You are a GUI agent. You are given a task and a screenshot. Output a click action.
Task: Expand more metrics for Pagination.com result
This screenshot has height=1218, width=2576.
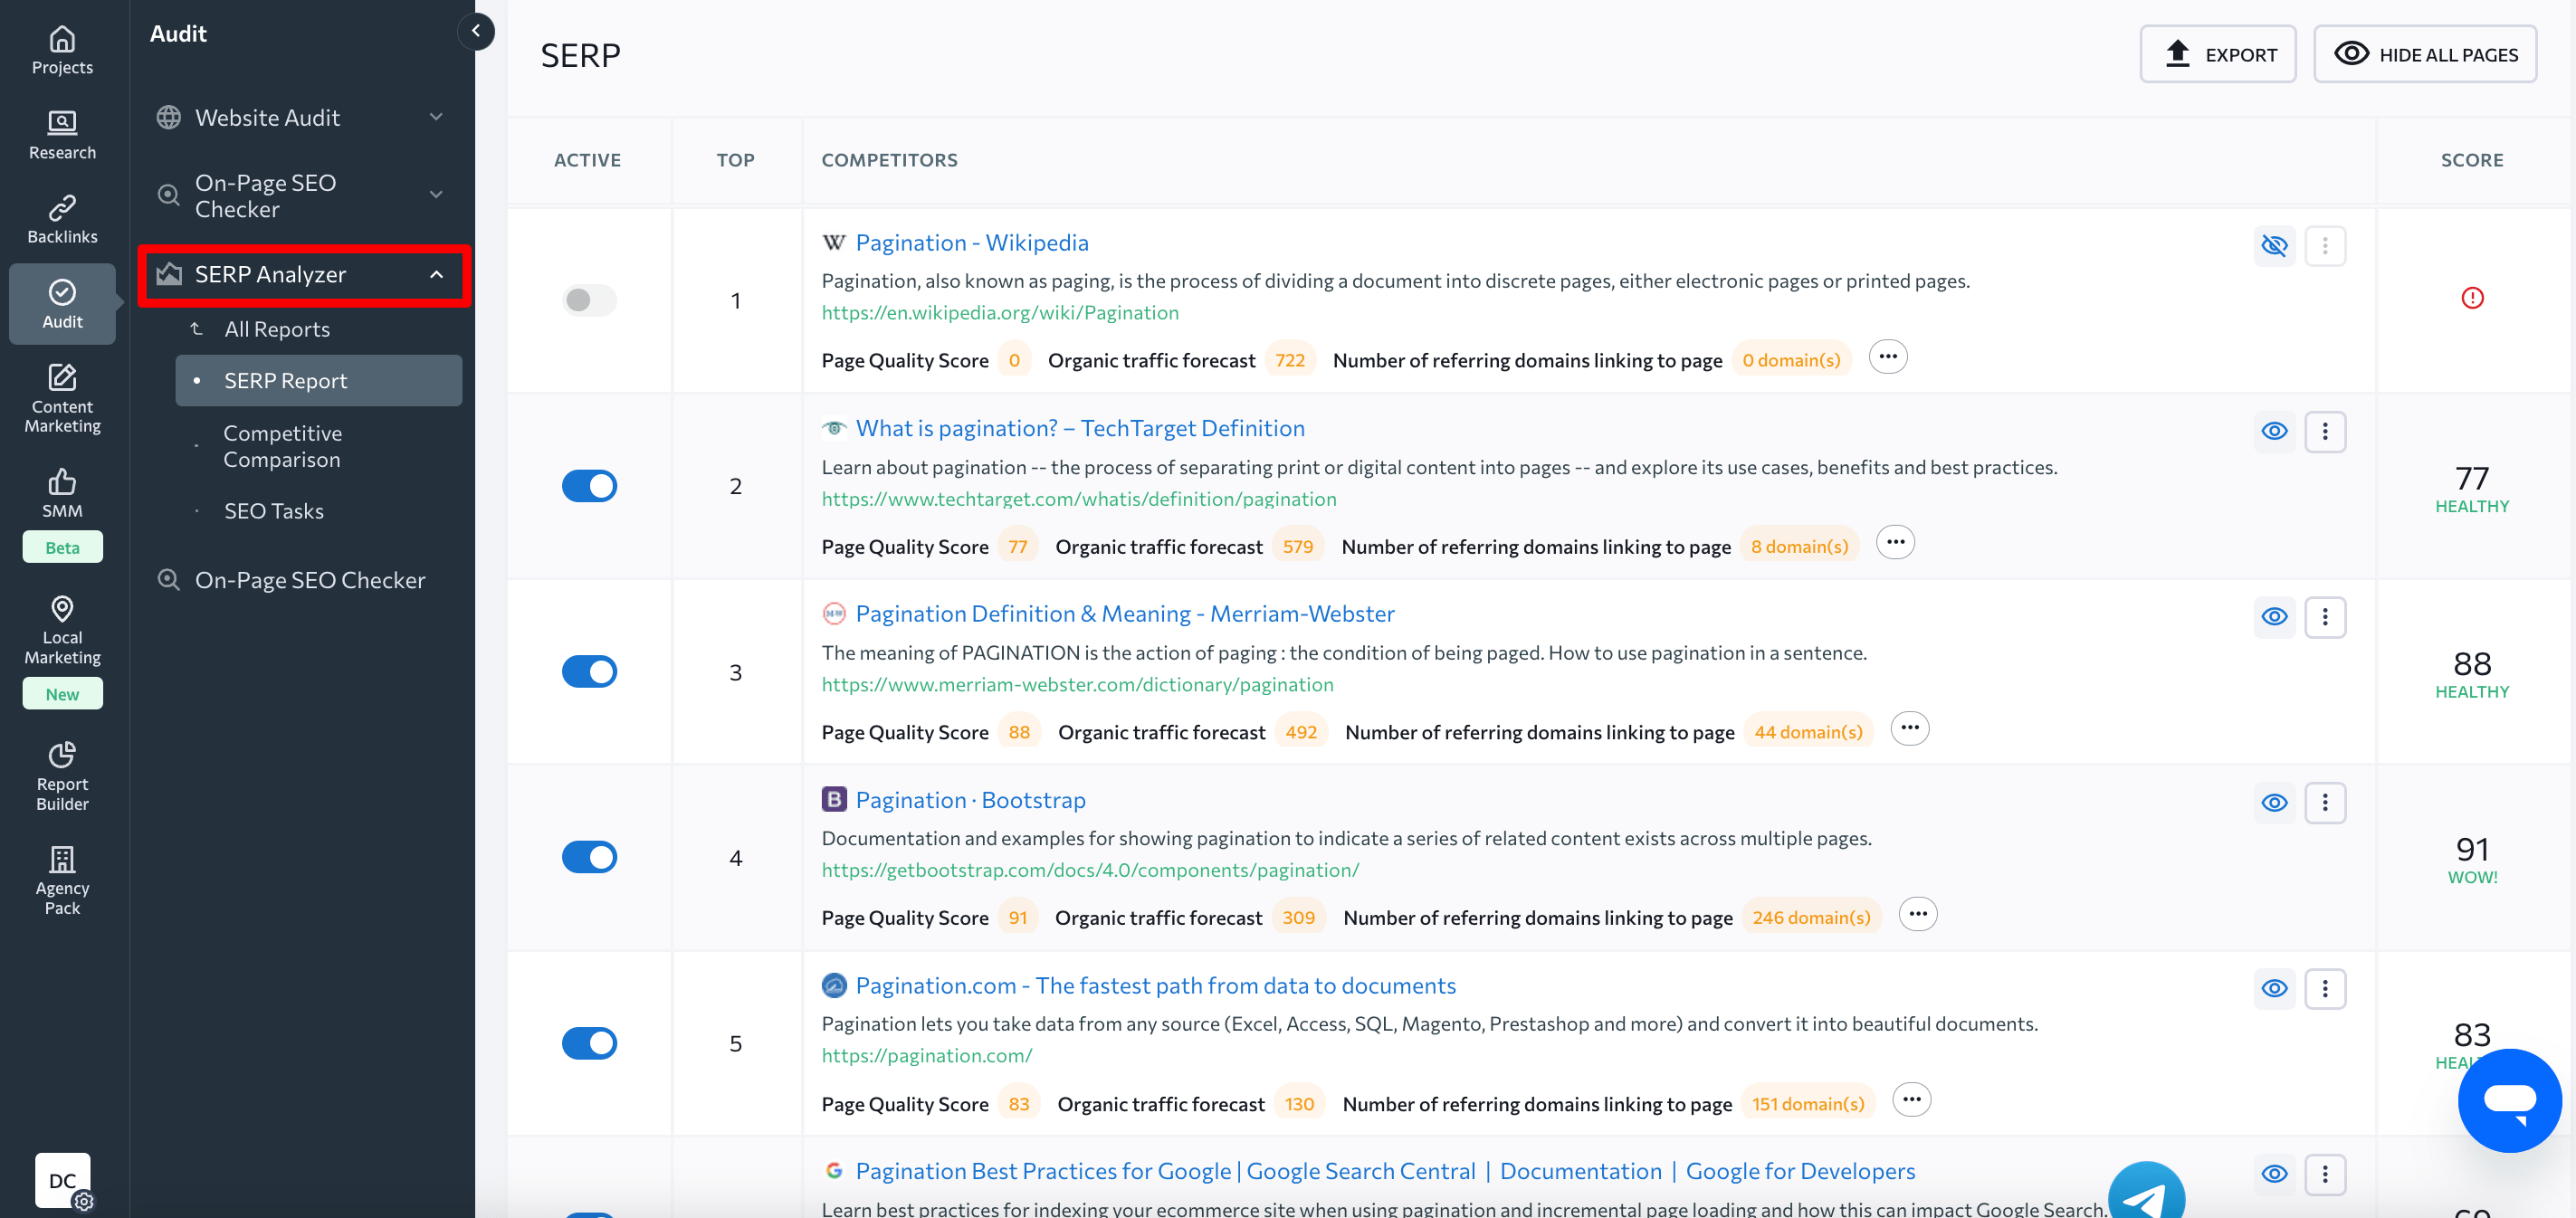point(1911,1100)
